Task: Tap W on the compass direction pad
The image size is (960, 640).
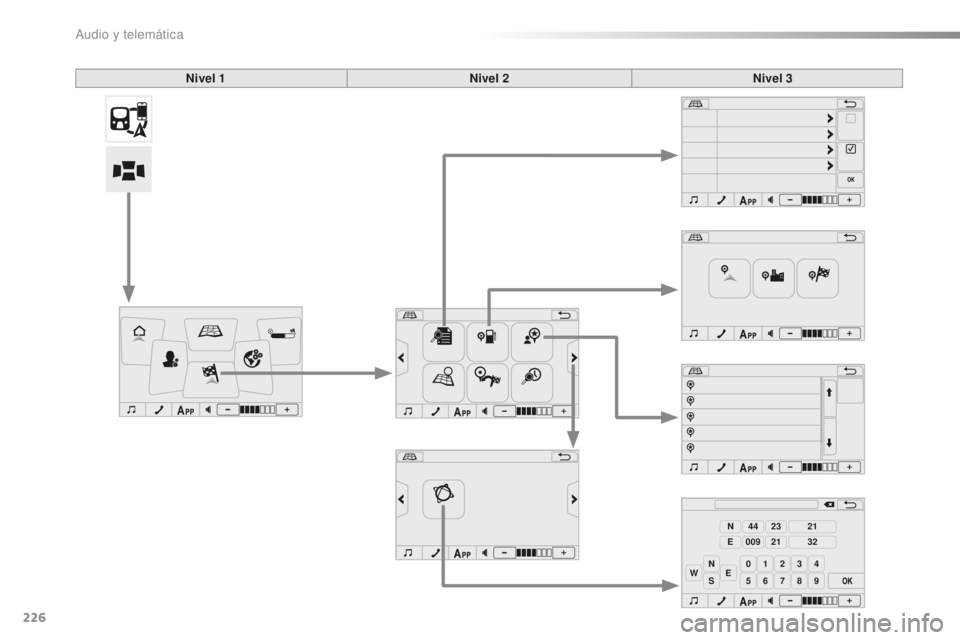Action: coord(693,573)
